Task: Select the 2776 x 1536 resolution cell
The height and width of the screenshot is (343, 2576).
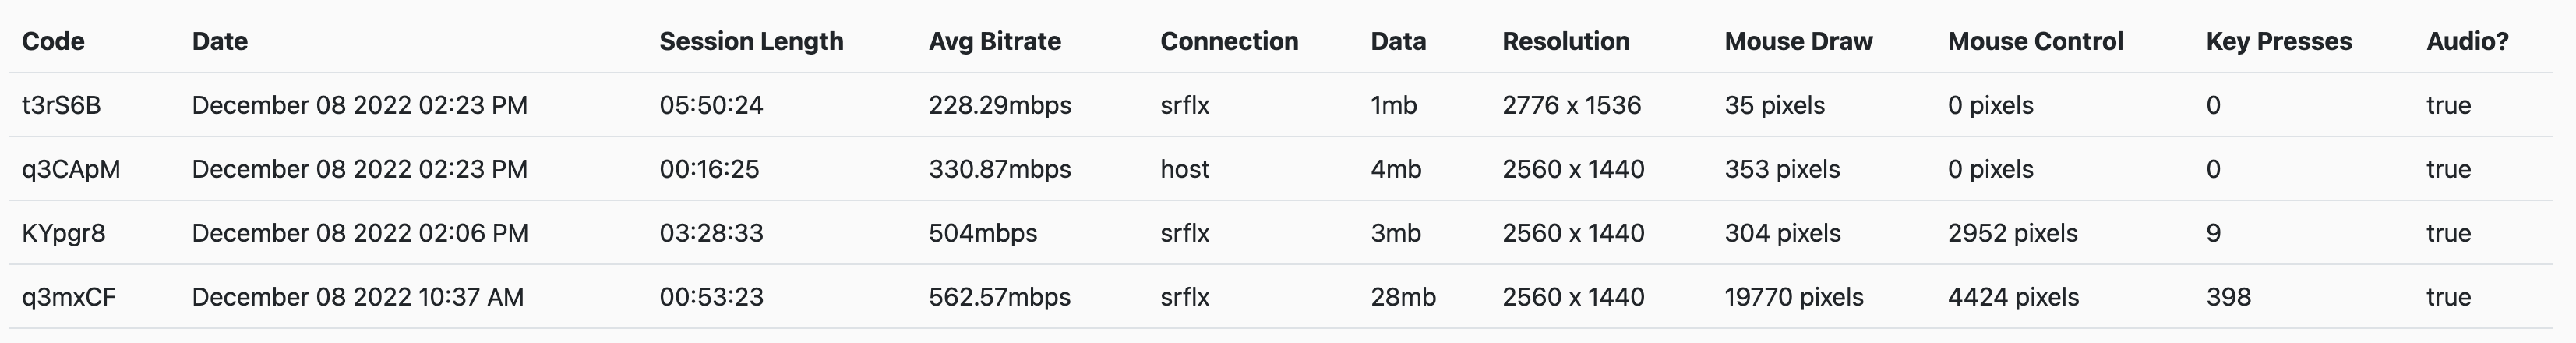Action: coord(1572,105)
